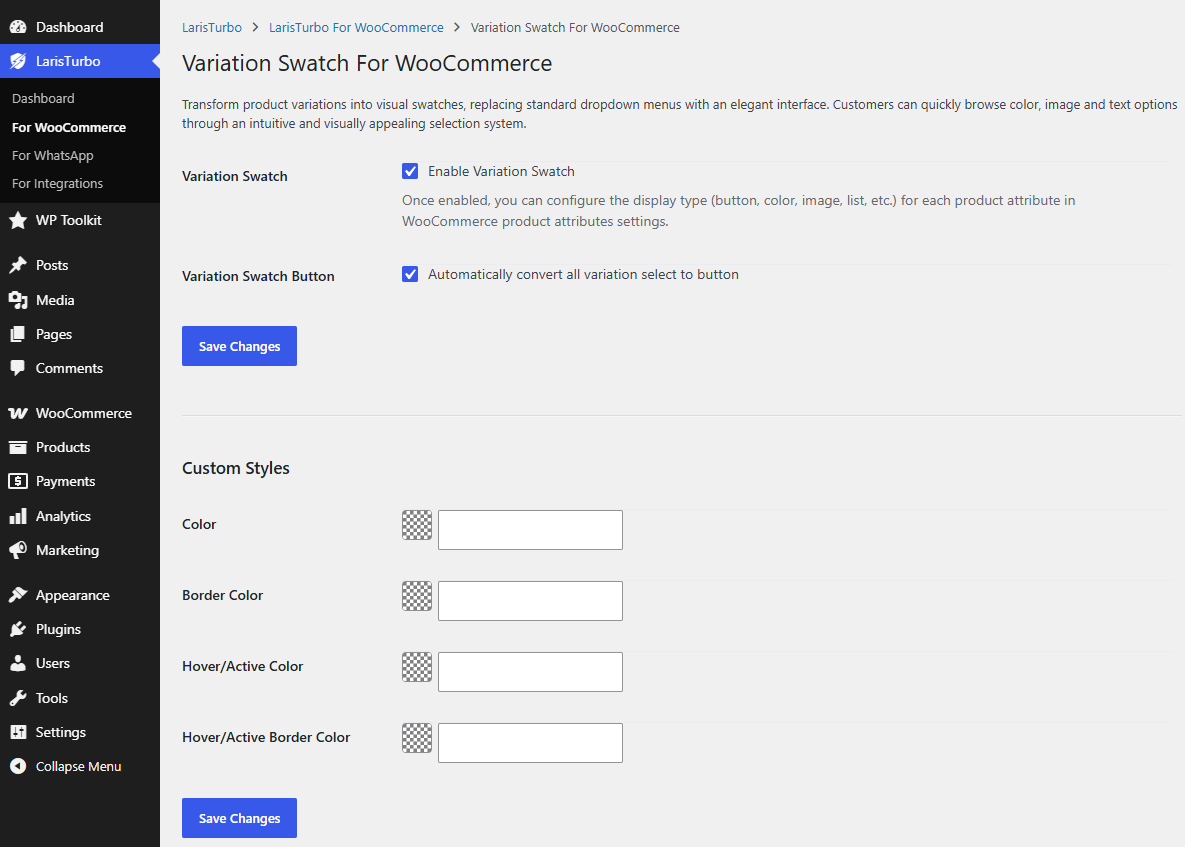Click the WP Toolkit star icon
This screenshot has width=1185, height=847.
pos(18,221)
